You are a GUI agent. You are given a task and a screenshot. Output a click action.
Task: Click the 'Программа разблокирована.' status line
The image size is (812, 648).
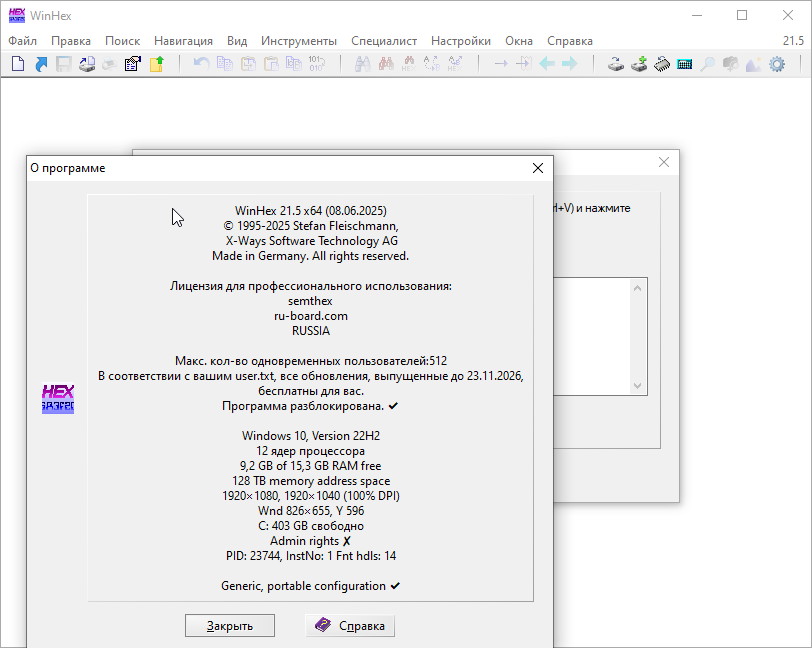tap(310, 406)
